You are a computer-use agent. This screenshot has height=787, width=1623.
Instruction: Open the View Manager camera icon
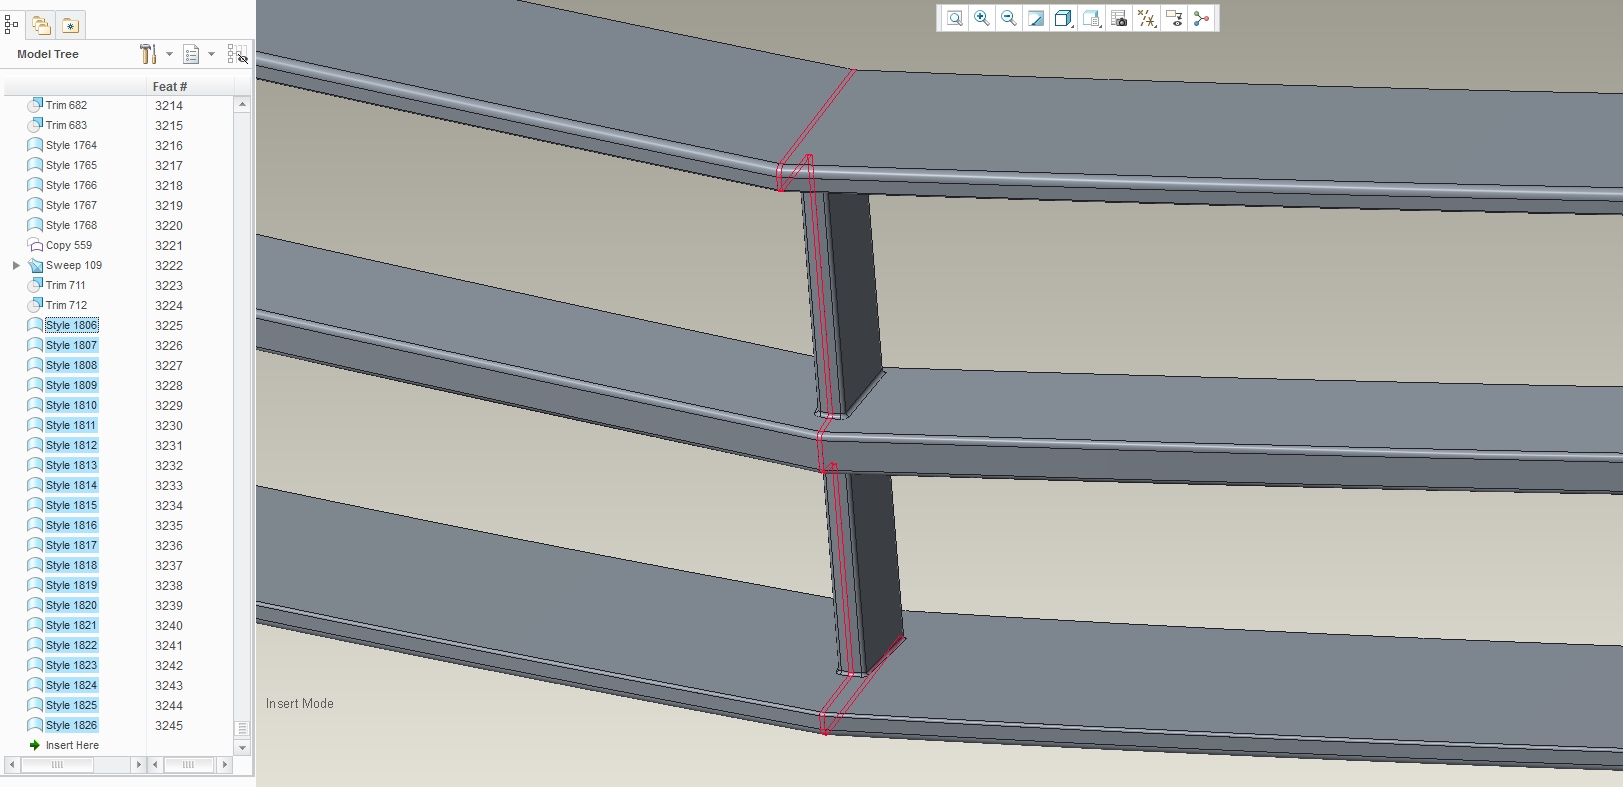1119,18
